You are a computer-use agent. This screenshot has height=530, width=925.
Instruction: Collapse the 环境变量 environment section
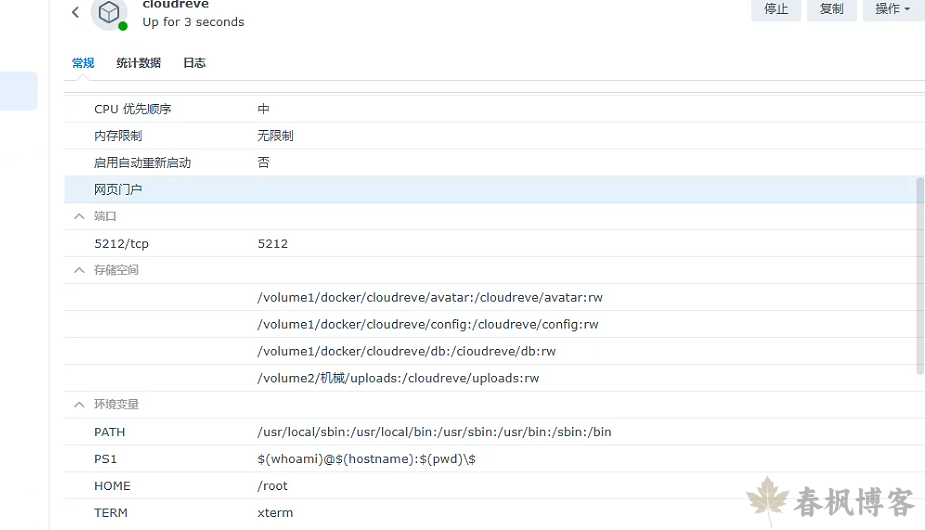point(79,405)
